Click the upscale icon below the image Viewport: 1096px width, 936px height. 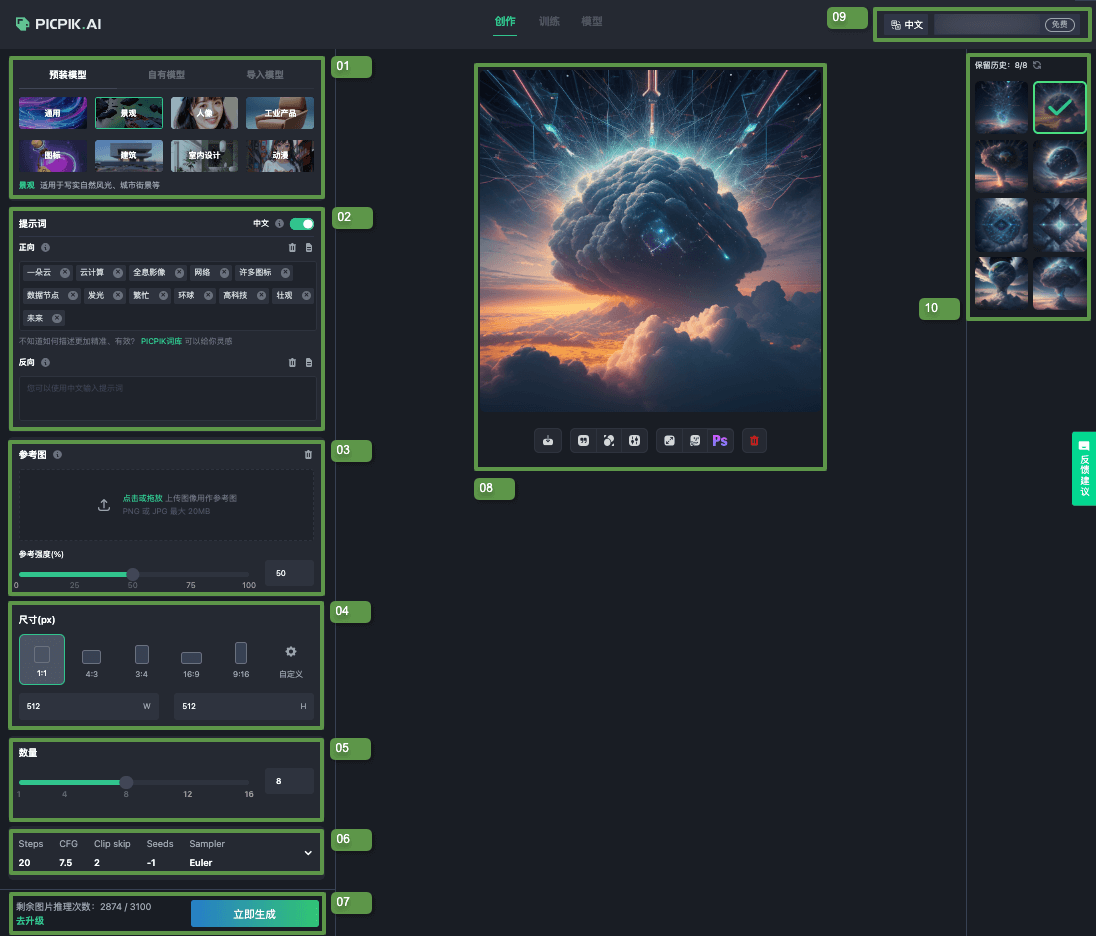tap(670, 440)
